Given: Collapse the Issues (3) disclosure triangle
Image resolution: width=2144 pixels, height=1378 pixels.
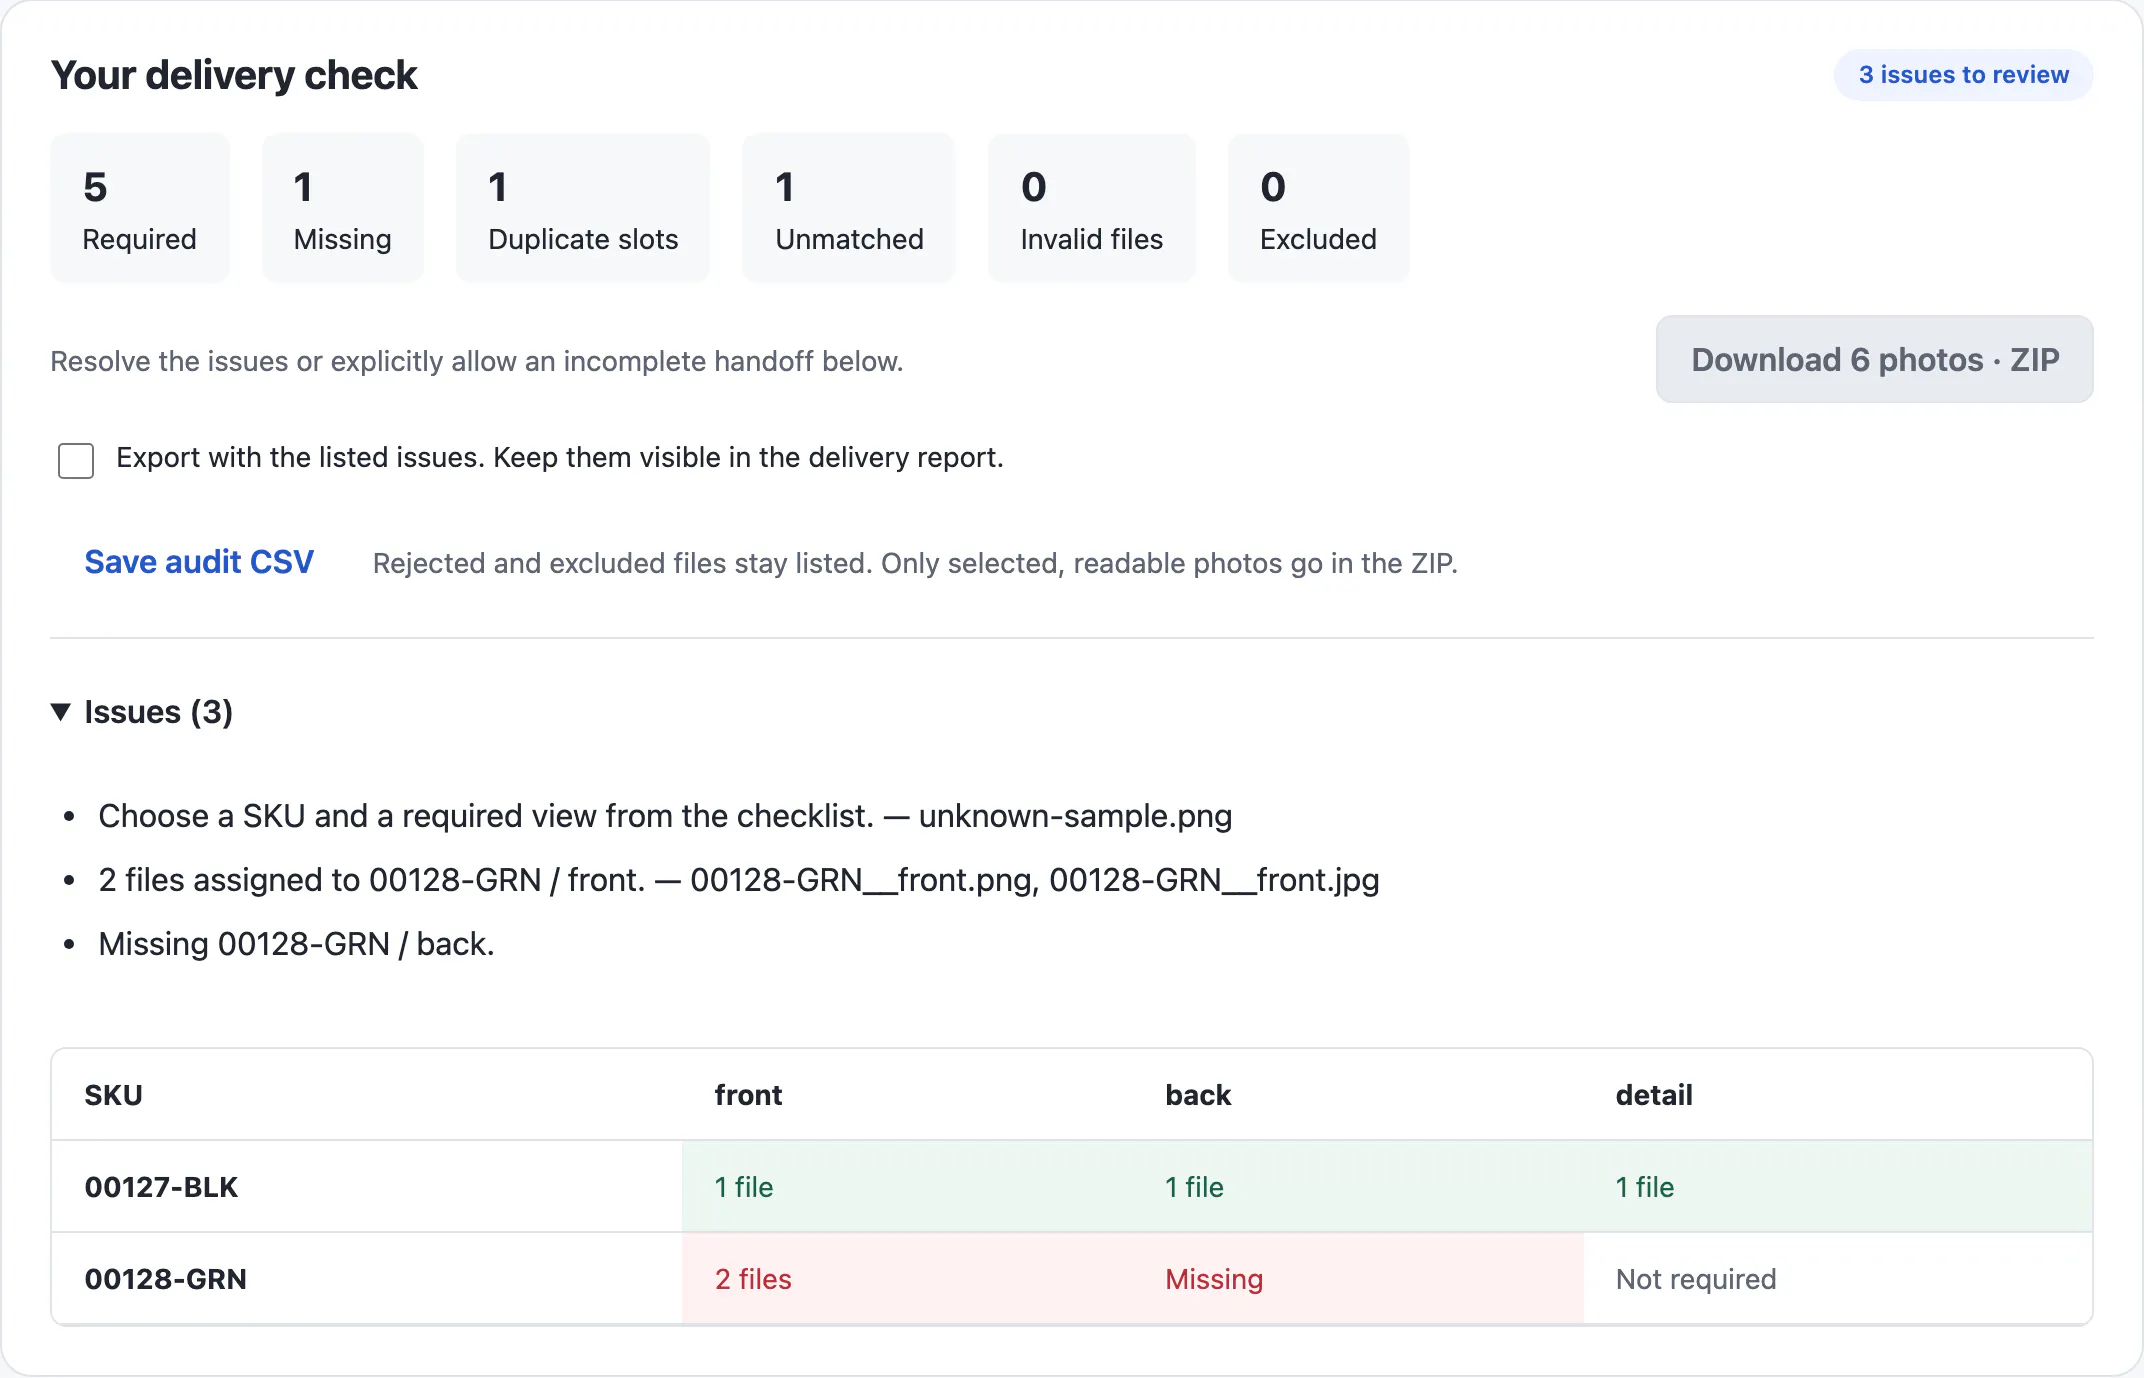Looking at the screenshot, I should tap(61, 712).
